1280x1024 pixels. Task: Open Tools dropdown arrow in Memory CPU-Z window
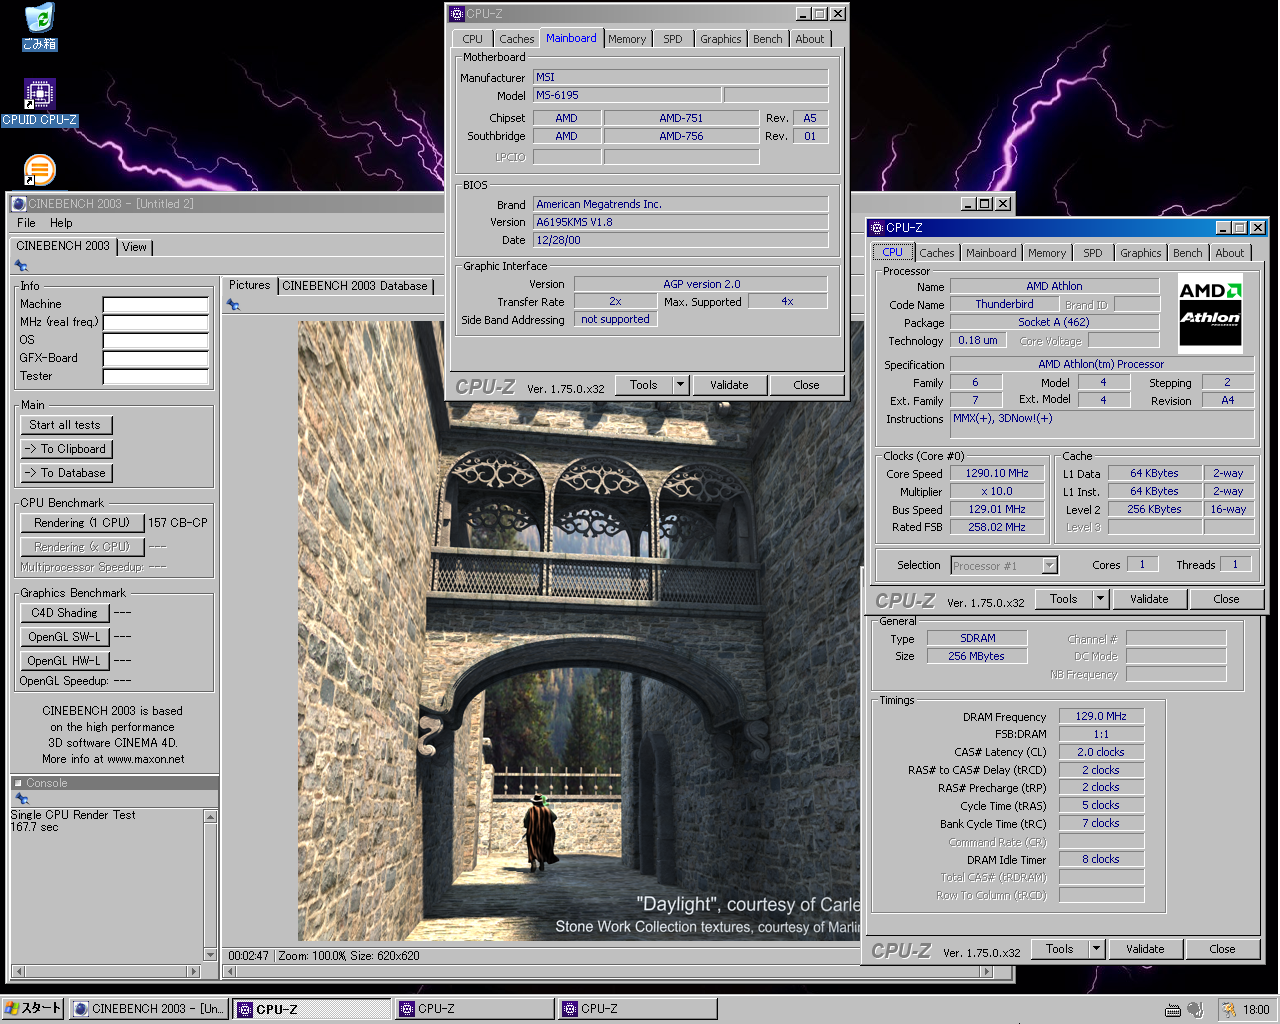click(1096, 949)
